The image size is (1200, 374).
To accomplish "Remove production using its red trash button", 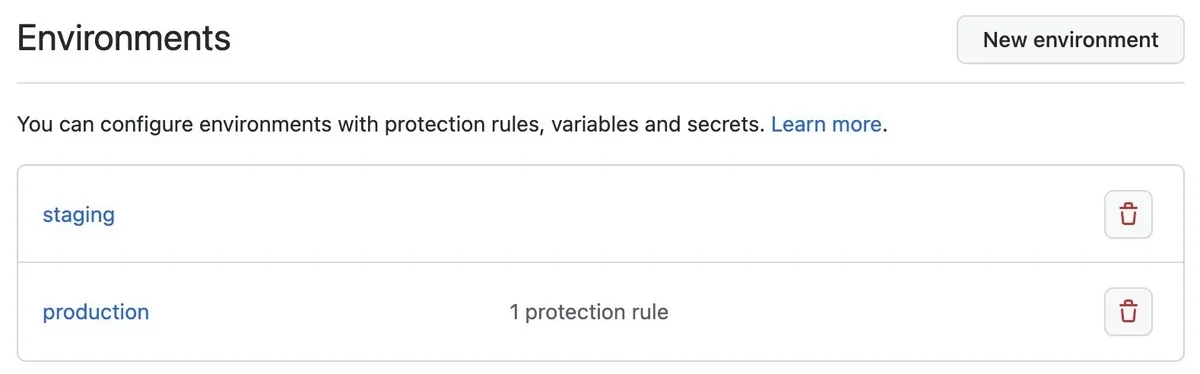I will (1128, 312).
